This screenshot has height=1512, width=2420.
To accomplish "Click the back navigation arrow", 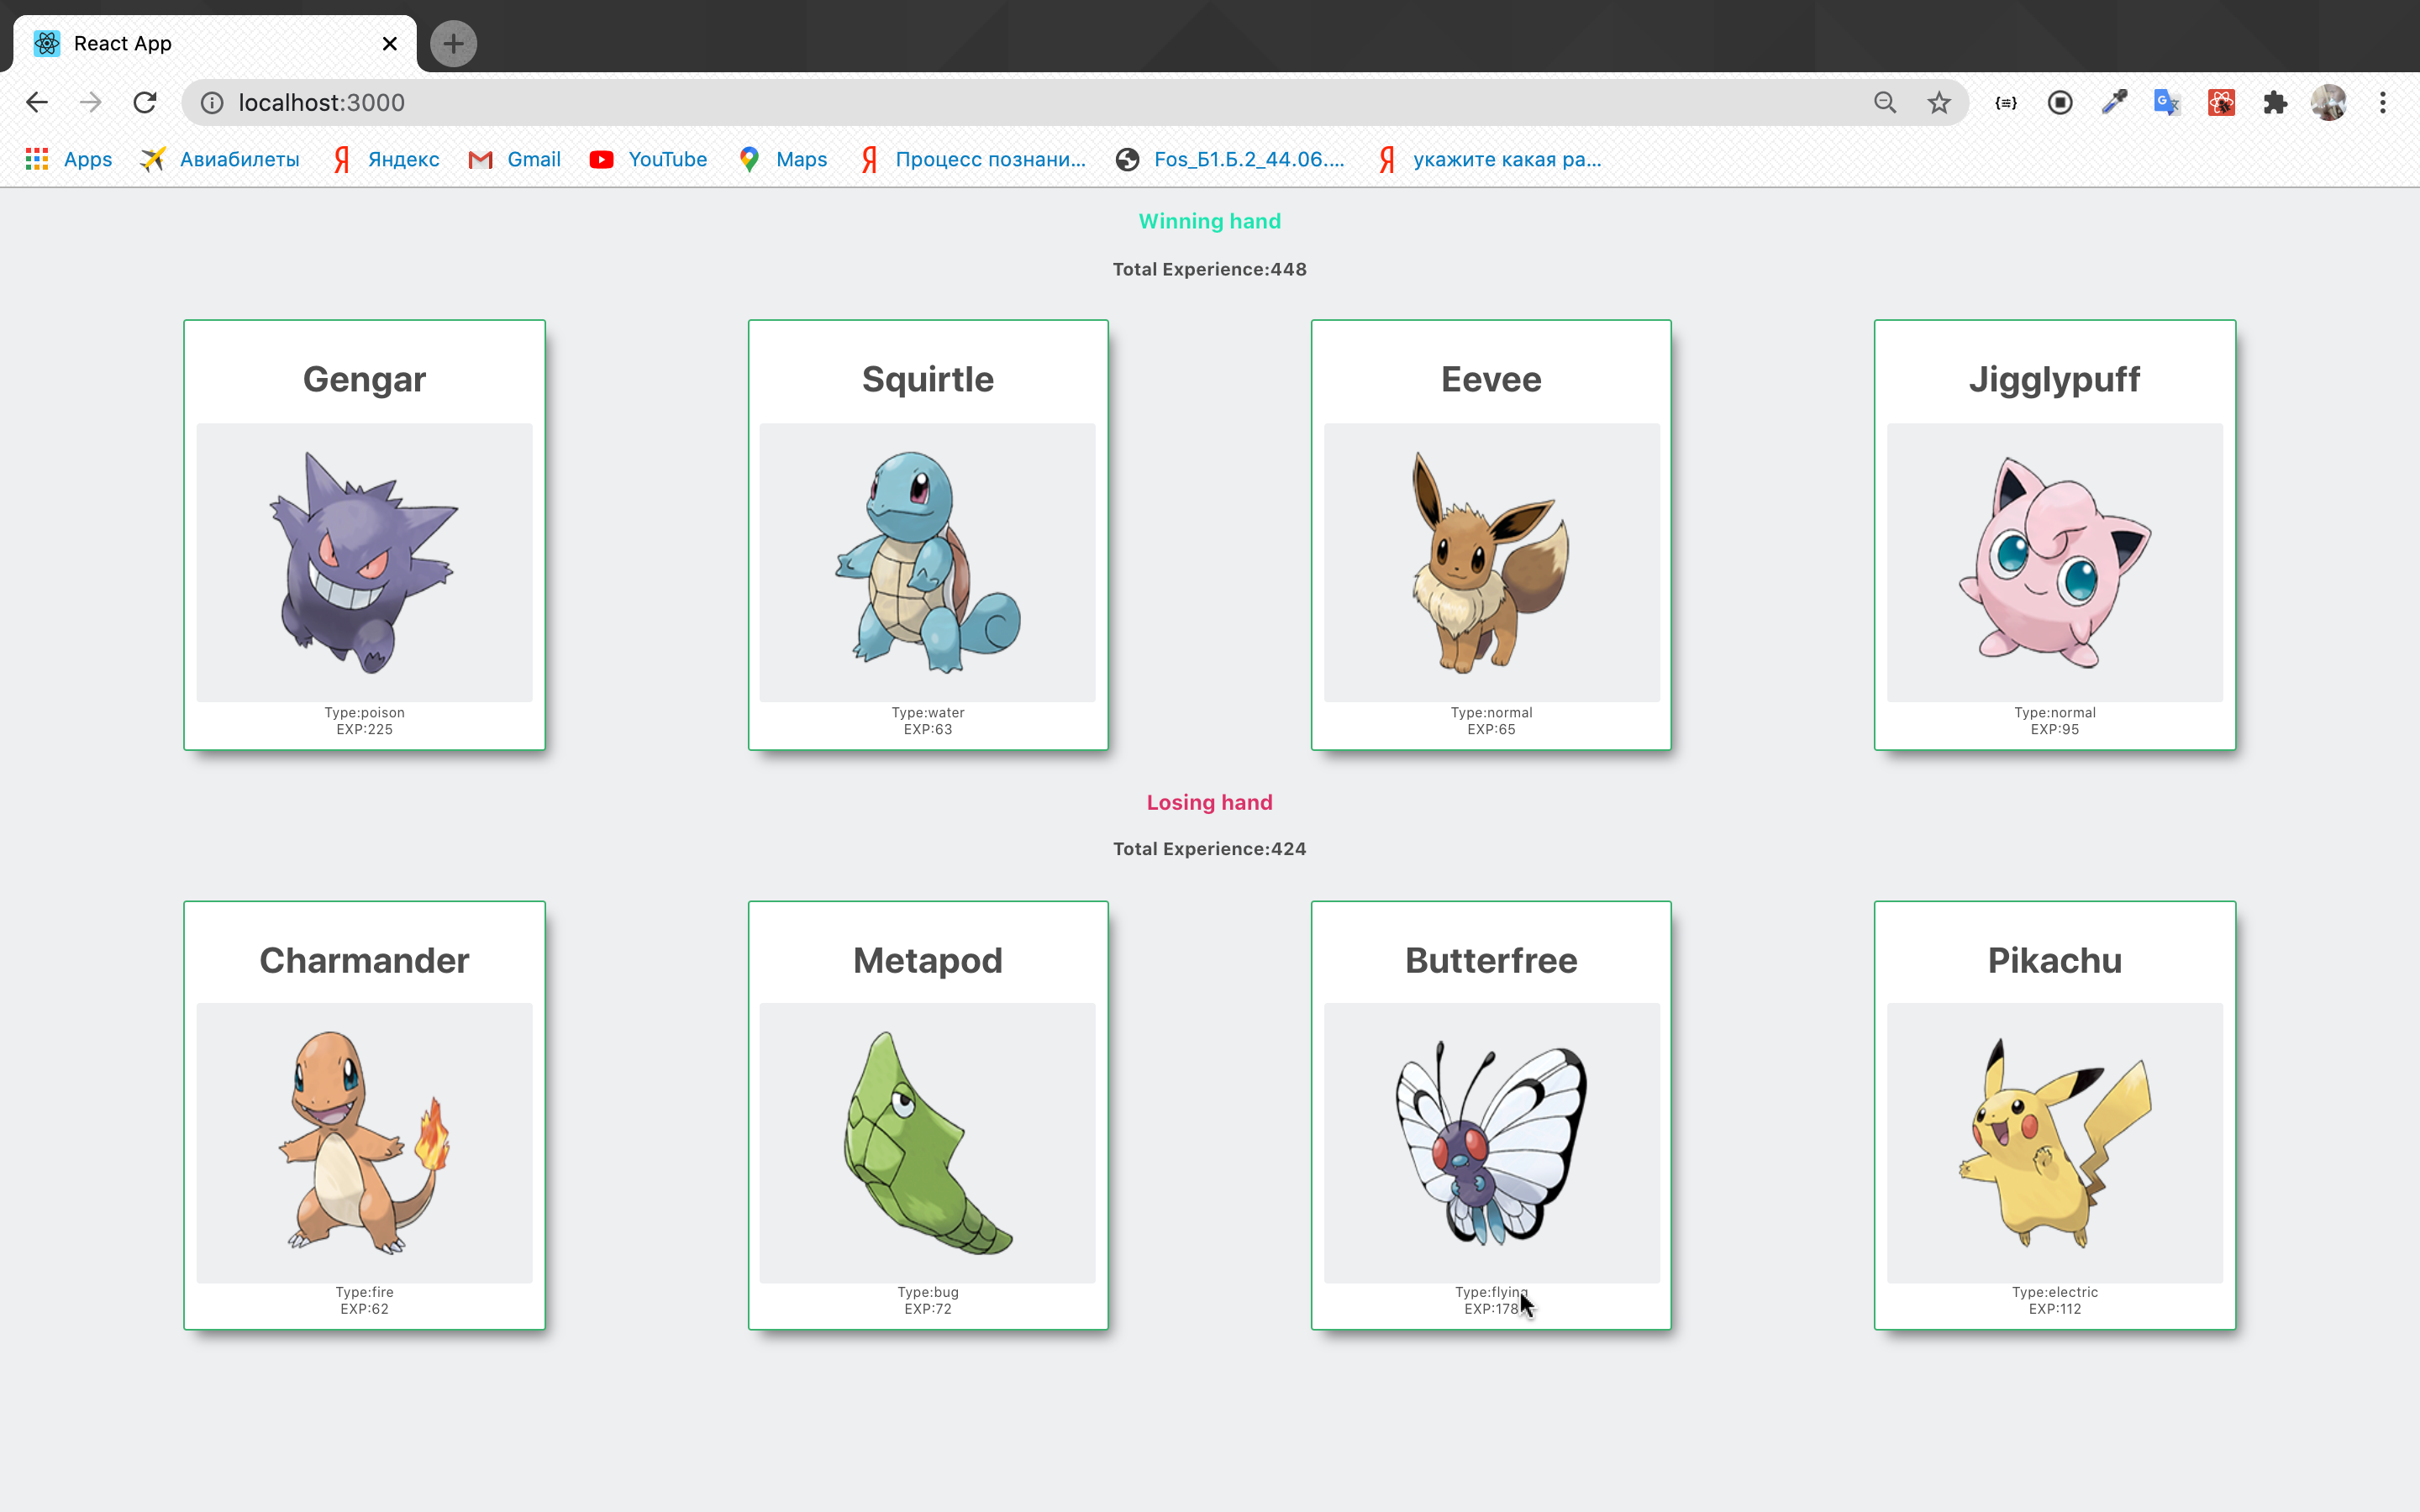I will click(37, 102).
